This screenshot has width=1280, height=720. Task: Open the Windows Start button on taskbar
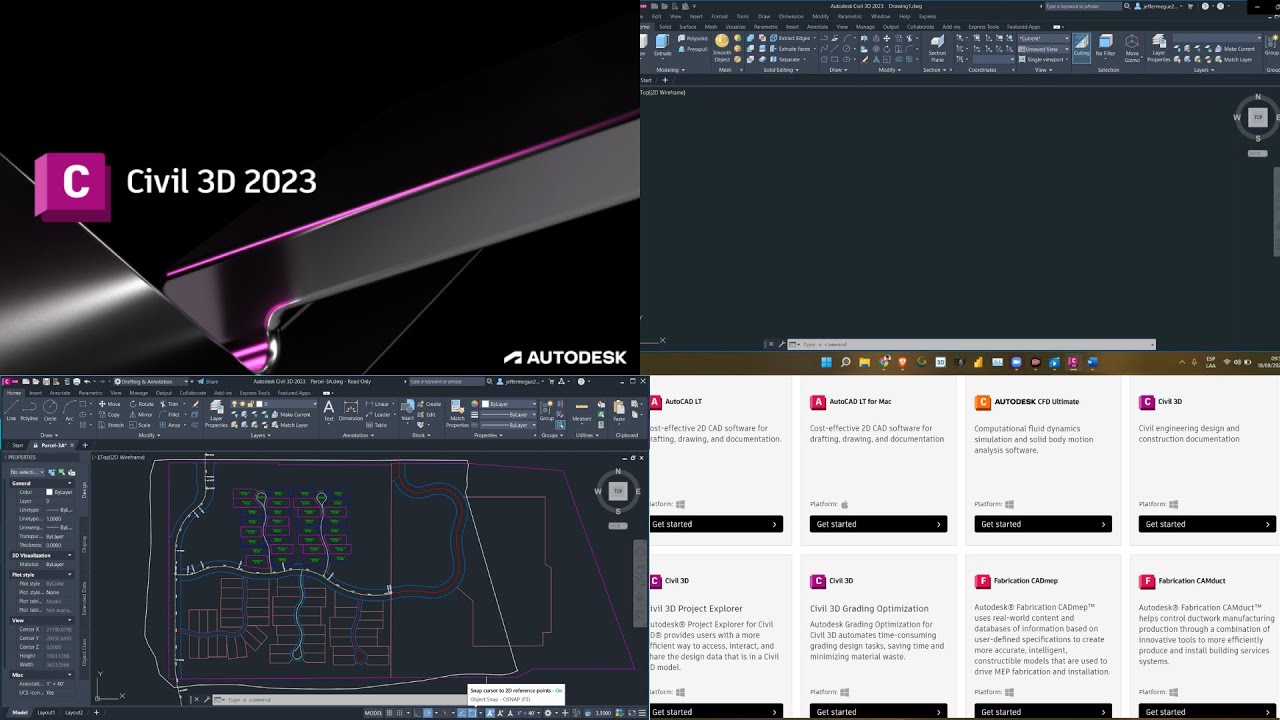pyautogui.click(x=826, y=362)
